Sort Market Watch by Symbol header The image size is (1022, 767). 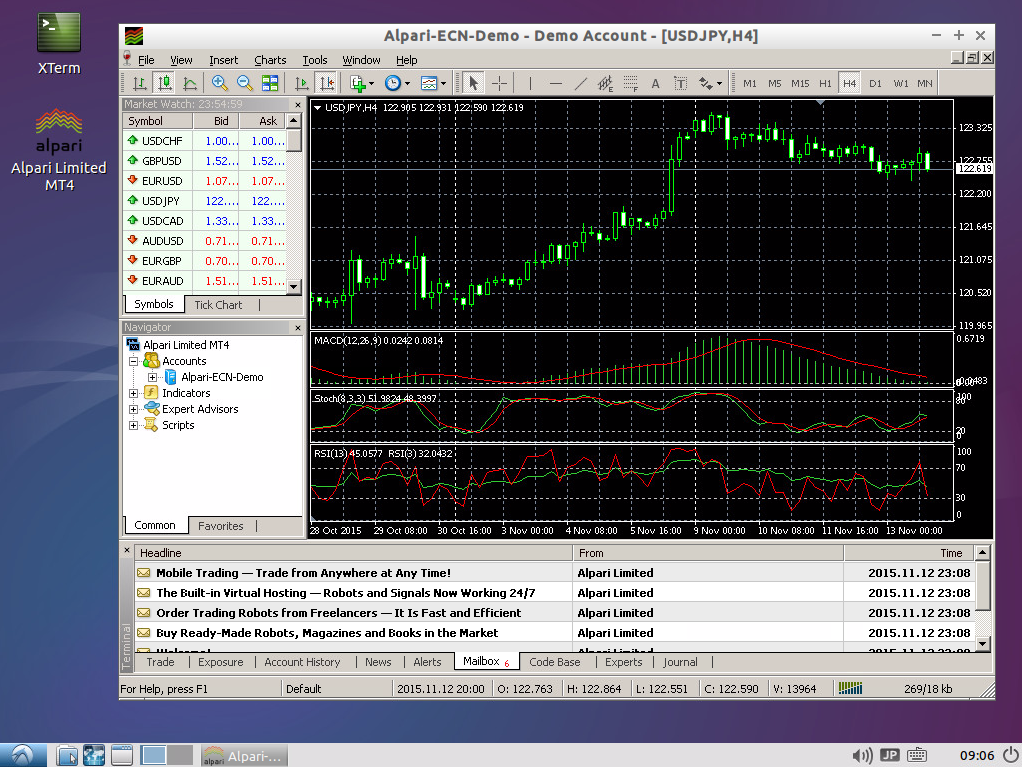(158, 121)
